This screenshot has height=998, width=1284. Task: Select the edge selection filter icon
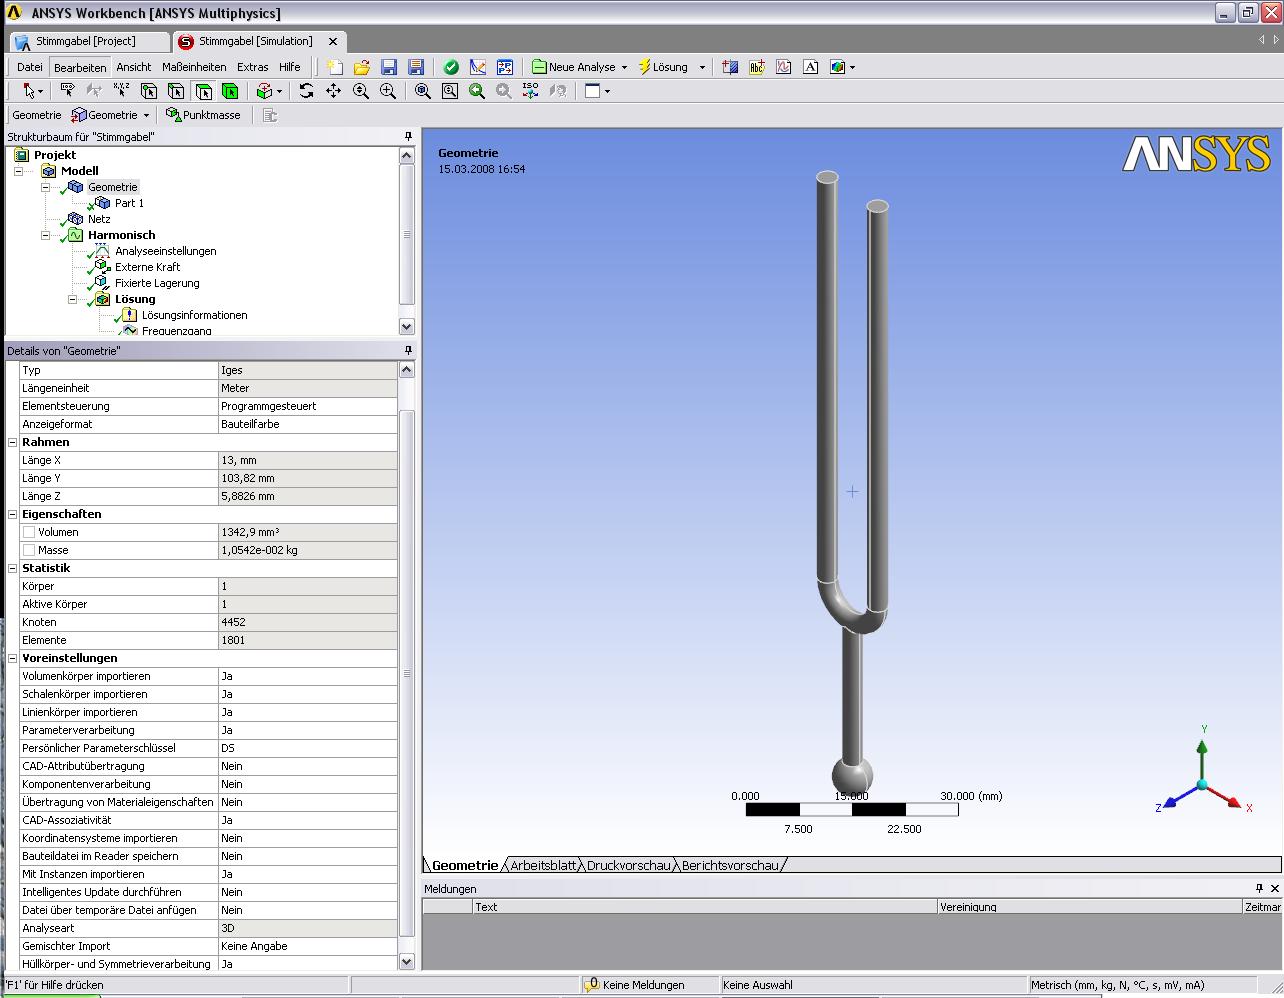(x=176, y=91)
